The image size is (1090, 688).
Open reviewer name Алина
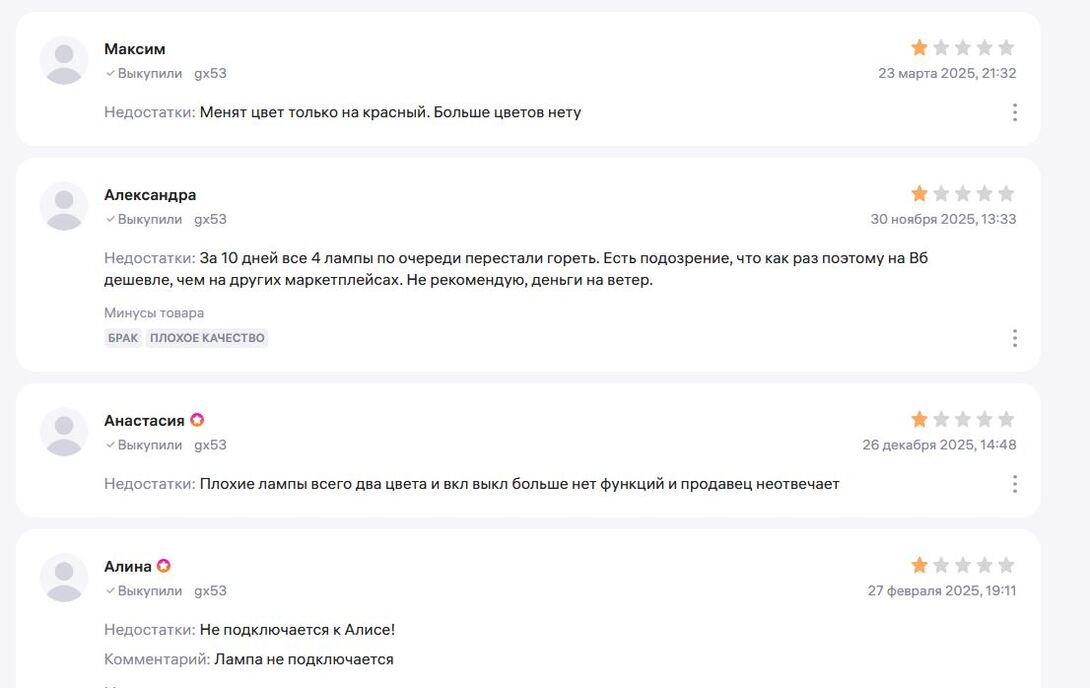coord(128,567)
